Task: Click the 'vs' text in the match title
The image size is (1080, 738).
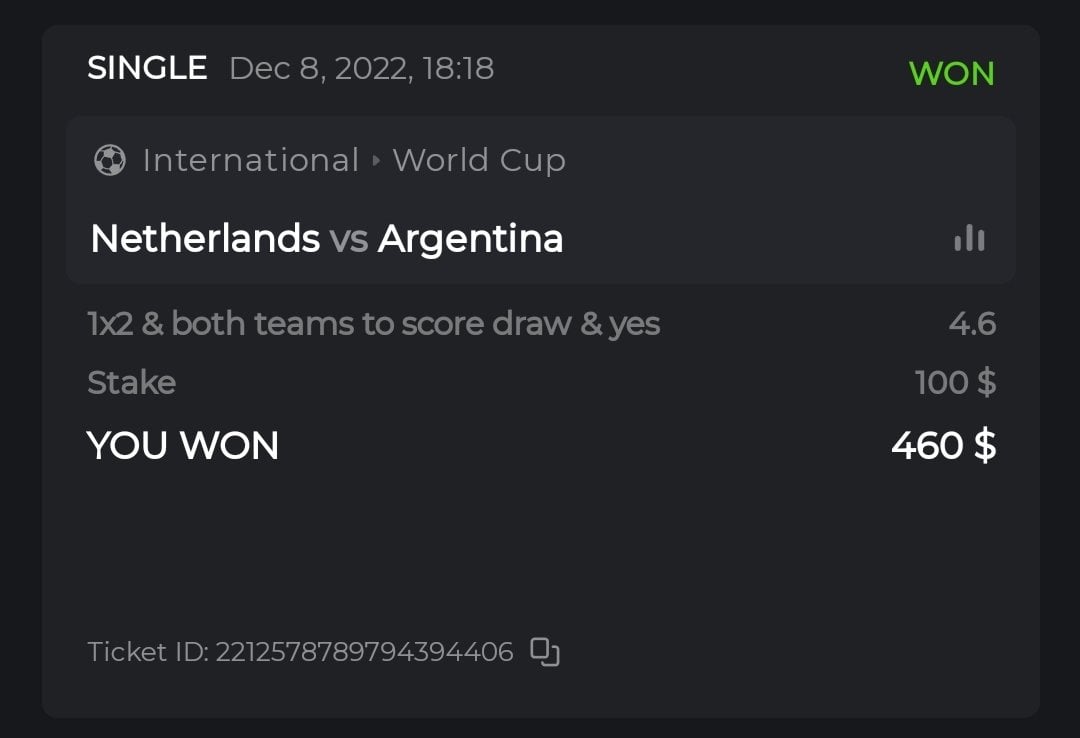Action: 349,239
